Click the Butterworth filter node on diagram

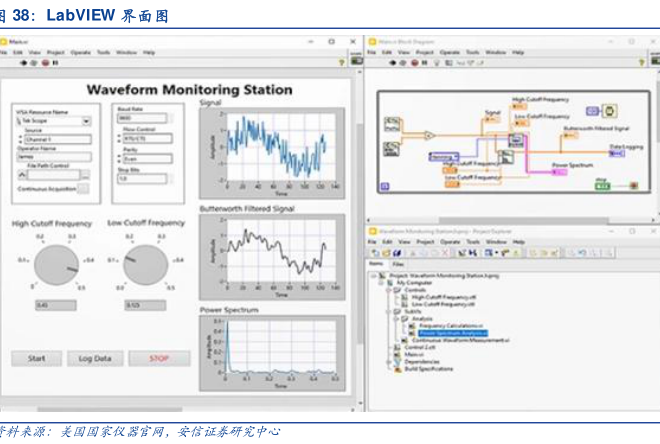(x=508, y=157)
